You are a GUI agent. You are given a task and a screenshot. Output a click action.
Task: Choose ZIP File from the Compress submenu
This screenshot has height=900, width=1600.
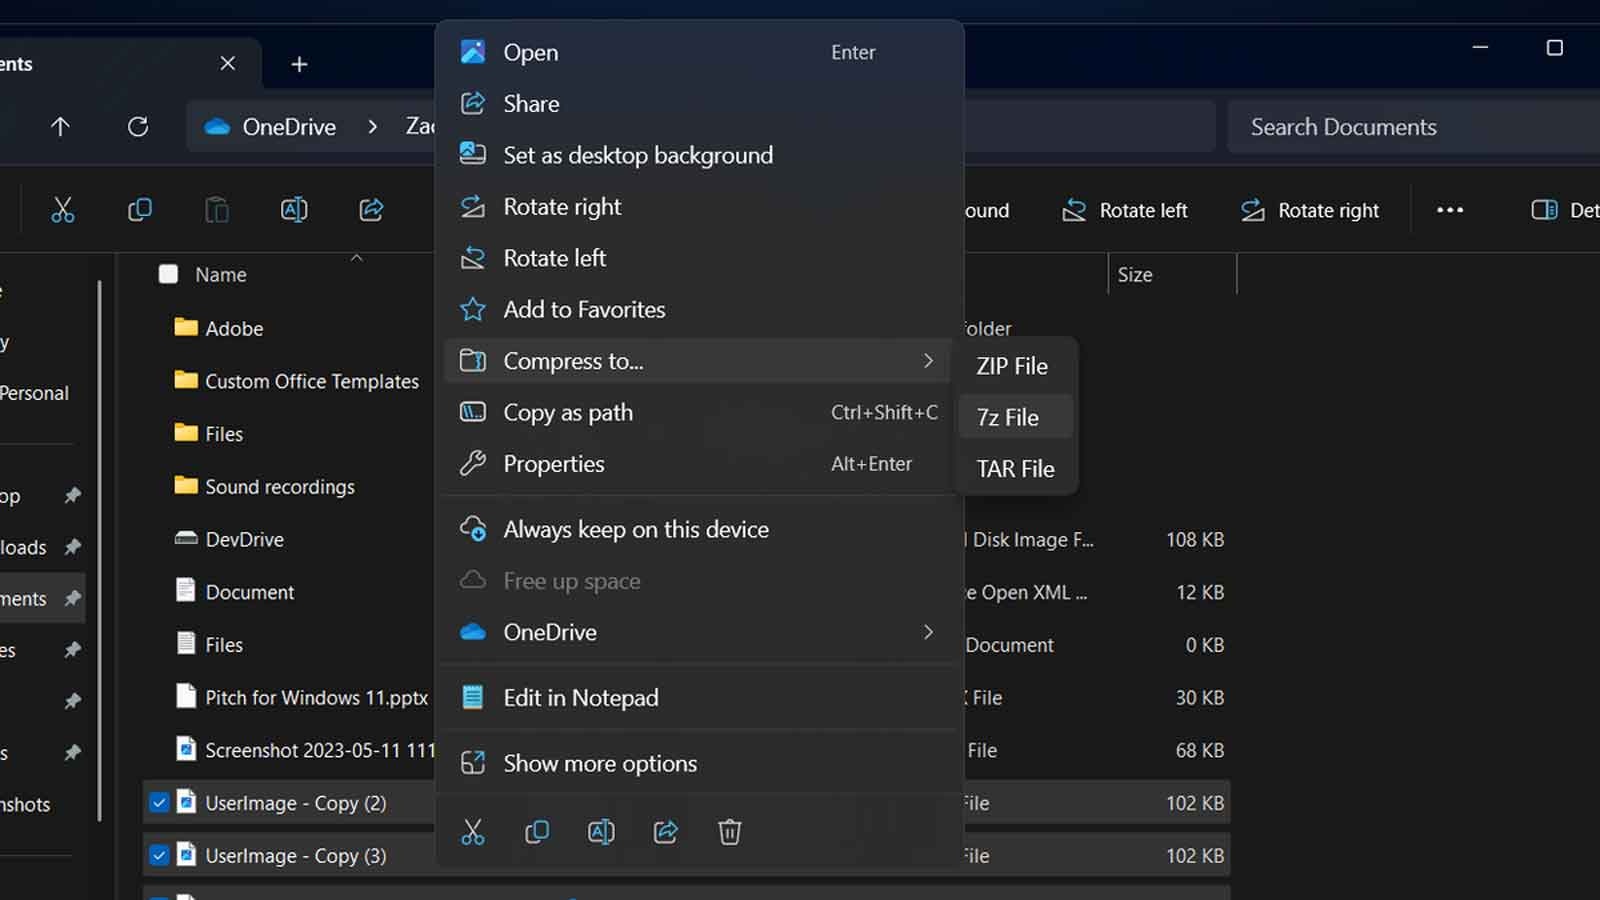[1012, 366]
